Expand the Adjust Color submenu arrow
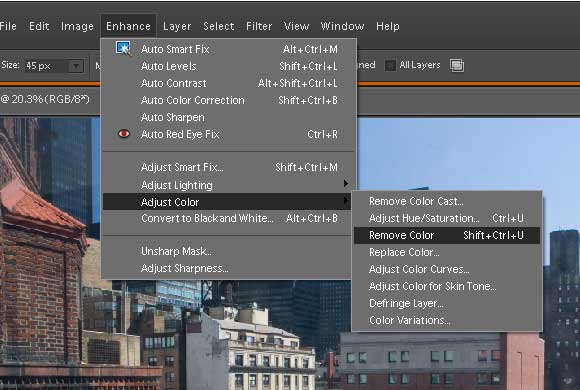Viewport: 580px width, 390px height. (345, 201)
